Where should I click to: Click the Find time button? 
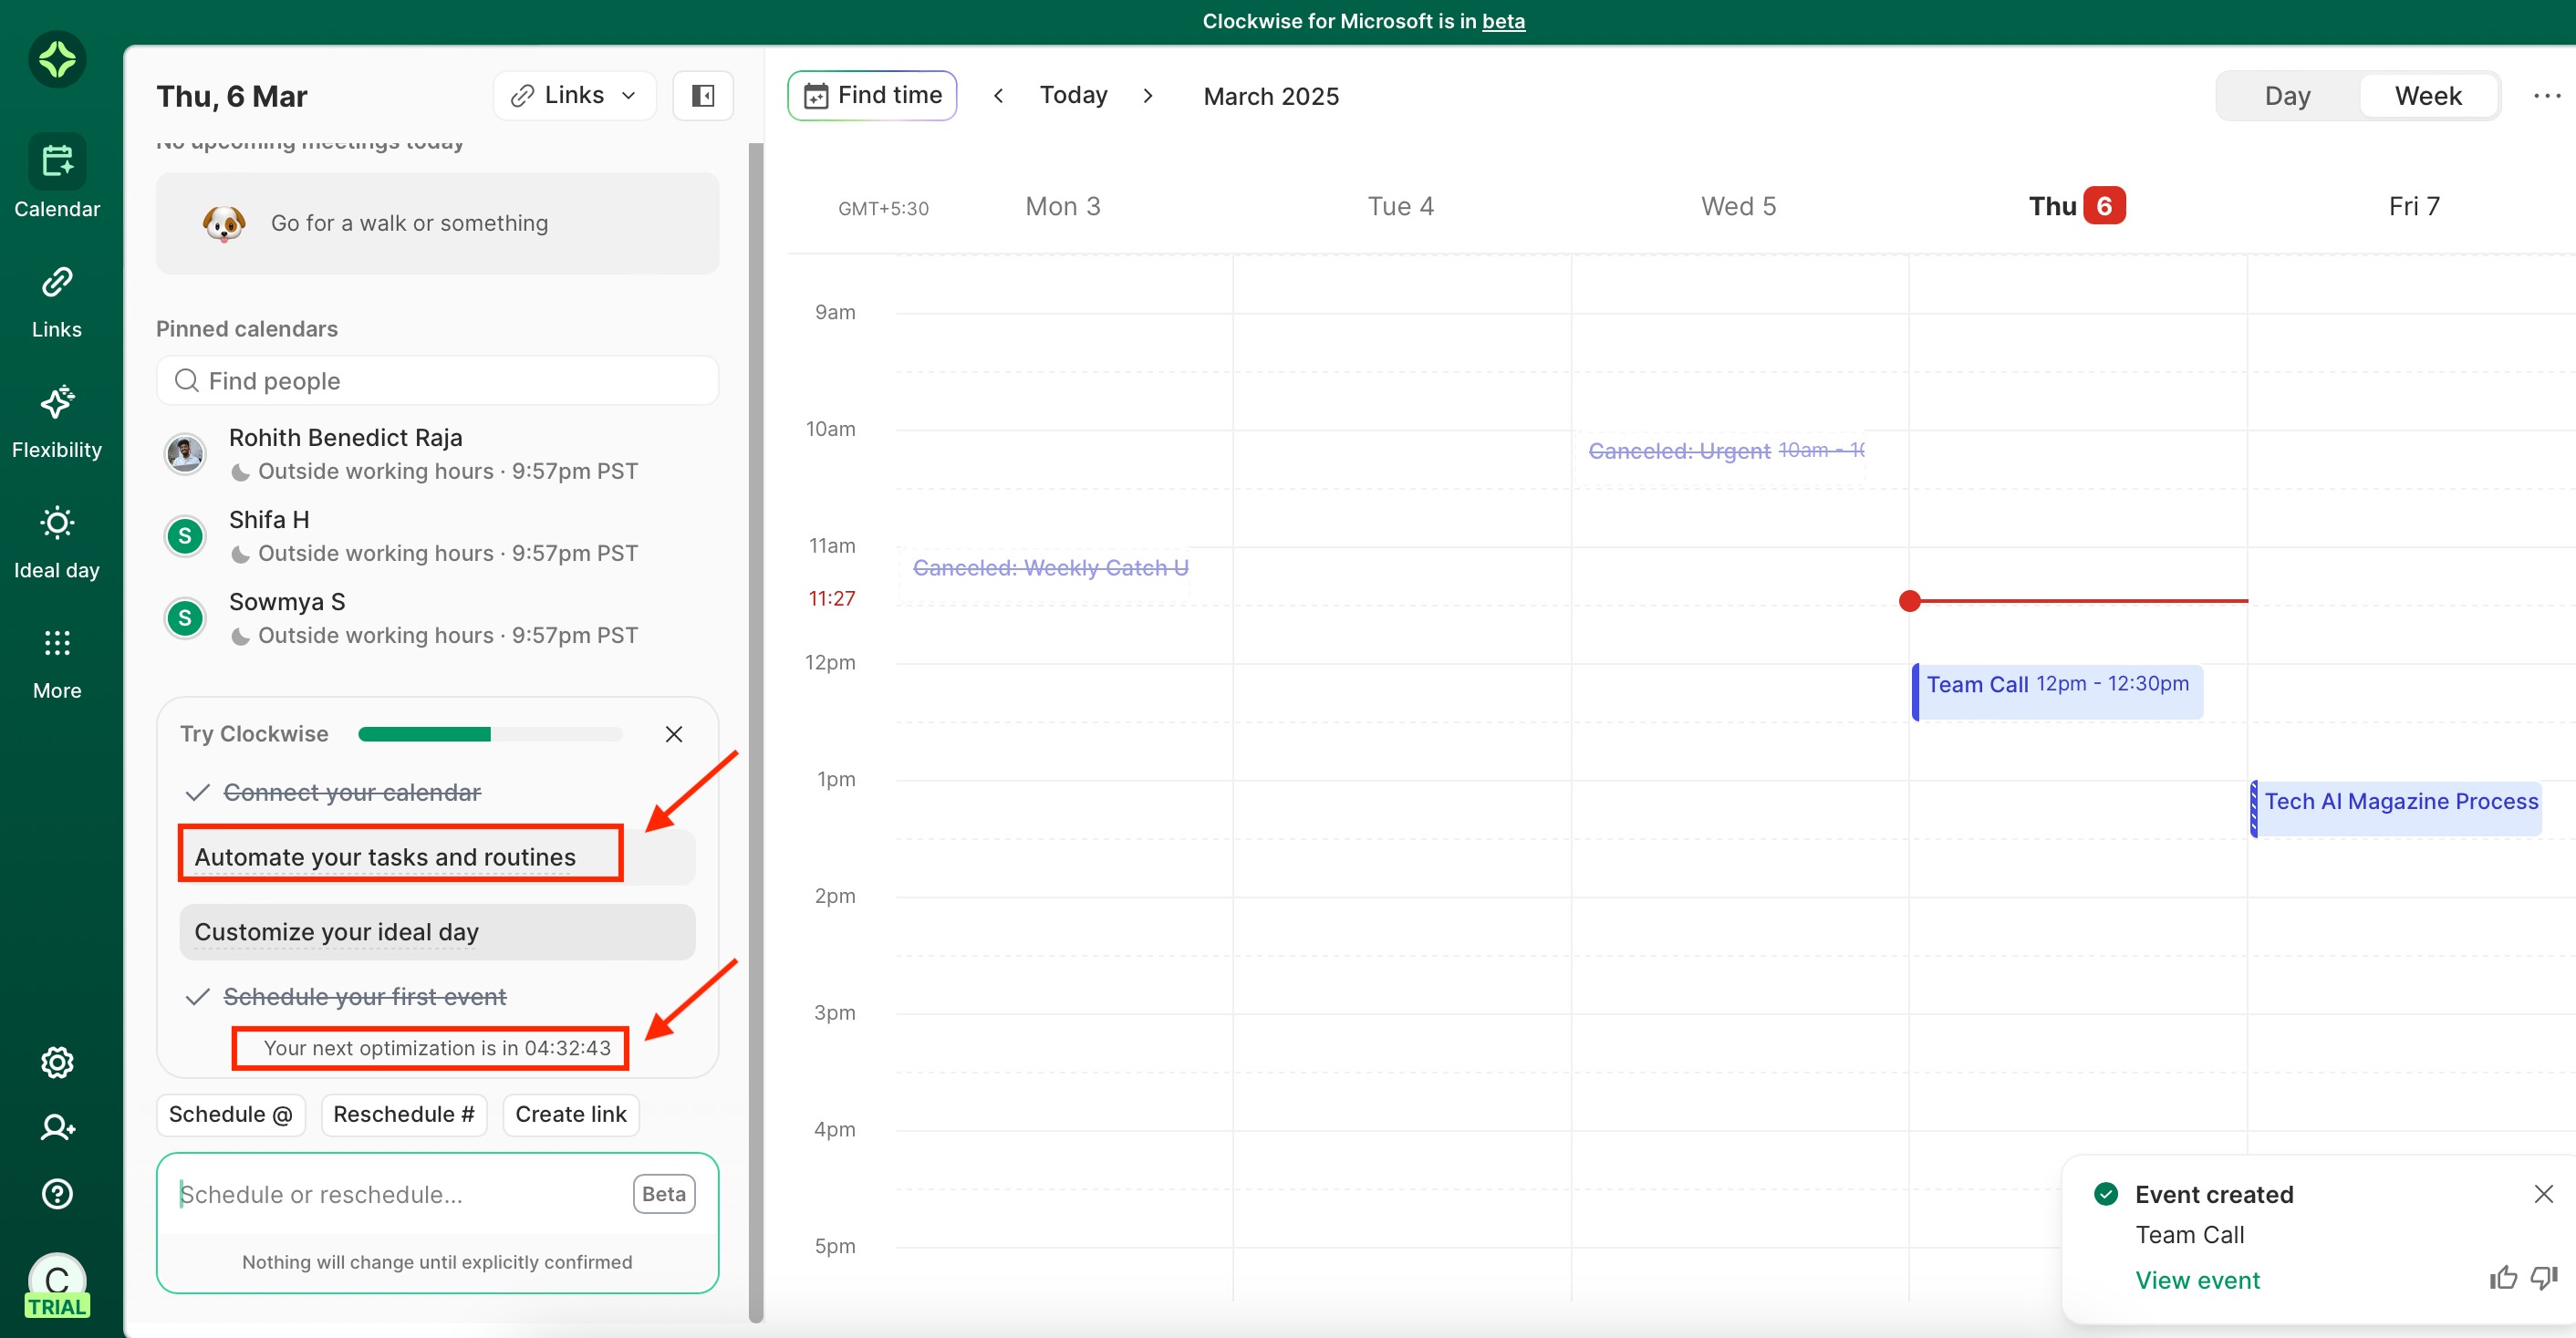coord(872,96)
